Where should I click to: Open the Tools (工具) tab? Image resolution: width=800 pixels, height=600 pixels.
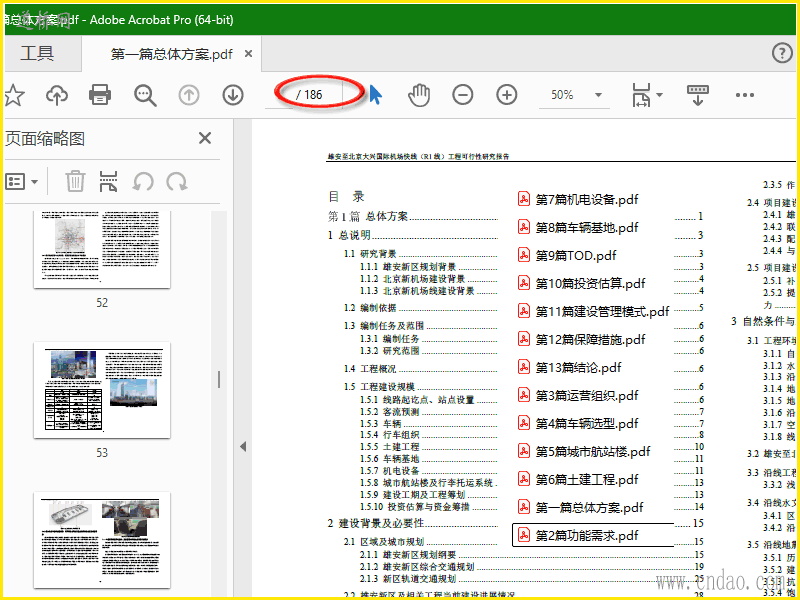click(x=37, y=54)
